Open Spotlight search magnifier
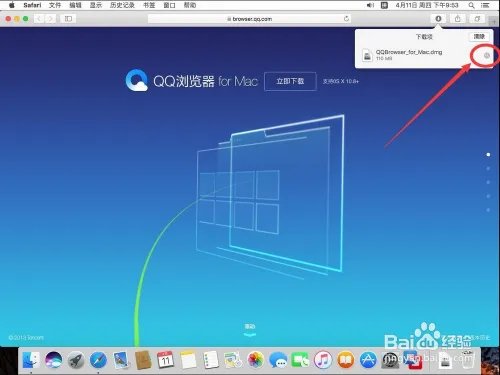The width and height of the screenshot is (500, 375). (x=471, y=5)
